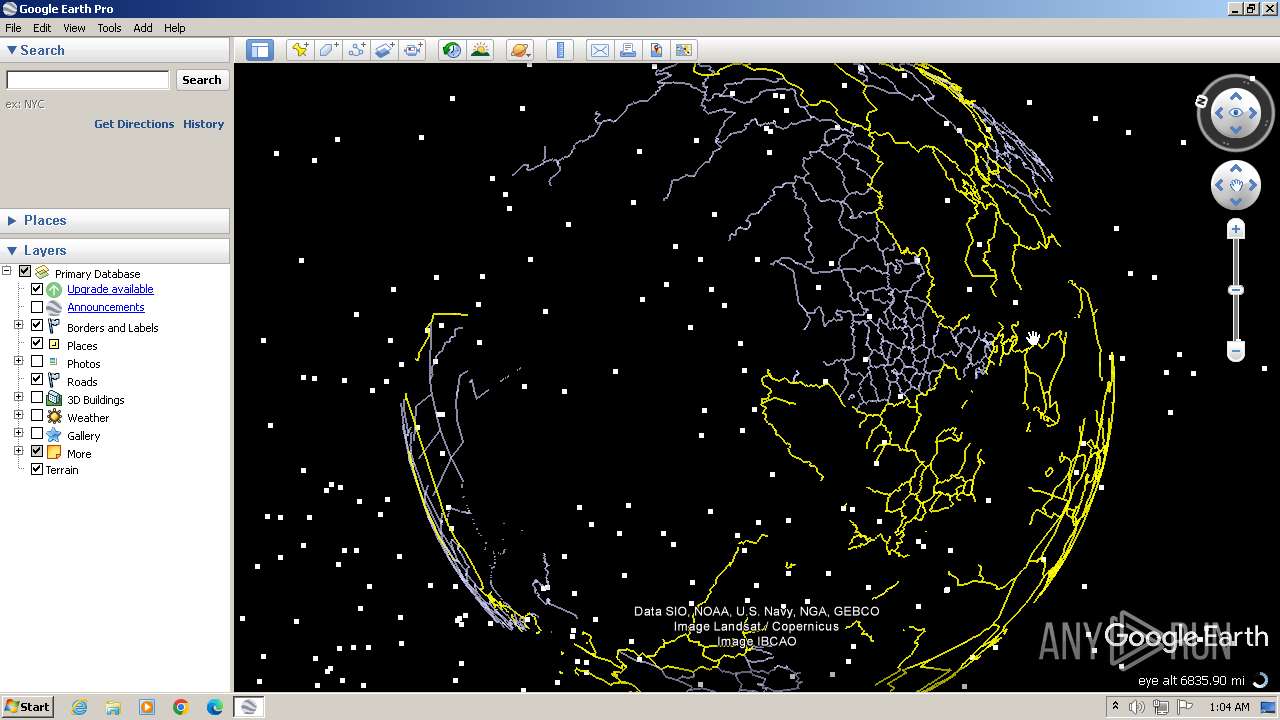Expand the Places panel
Viewport: 1280px width, 720px height.
(x=12, y=220)
